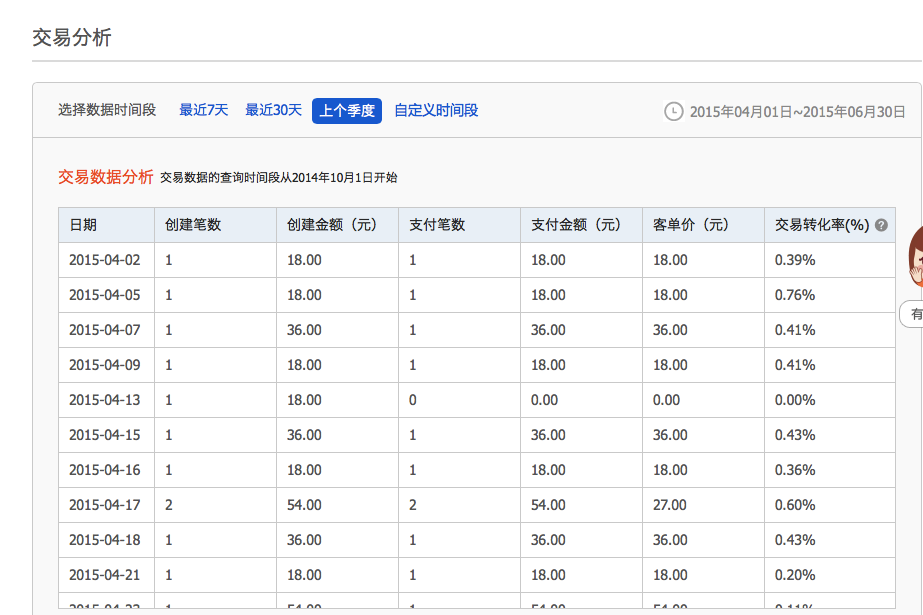Click 18.00 支付金额 in 2015-04-21 row
Screen dimensions: 923x615
[548, 575]
